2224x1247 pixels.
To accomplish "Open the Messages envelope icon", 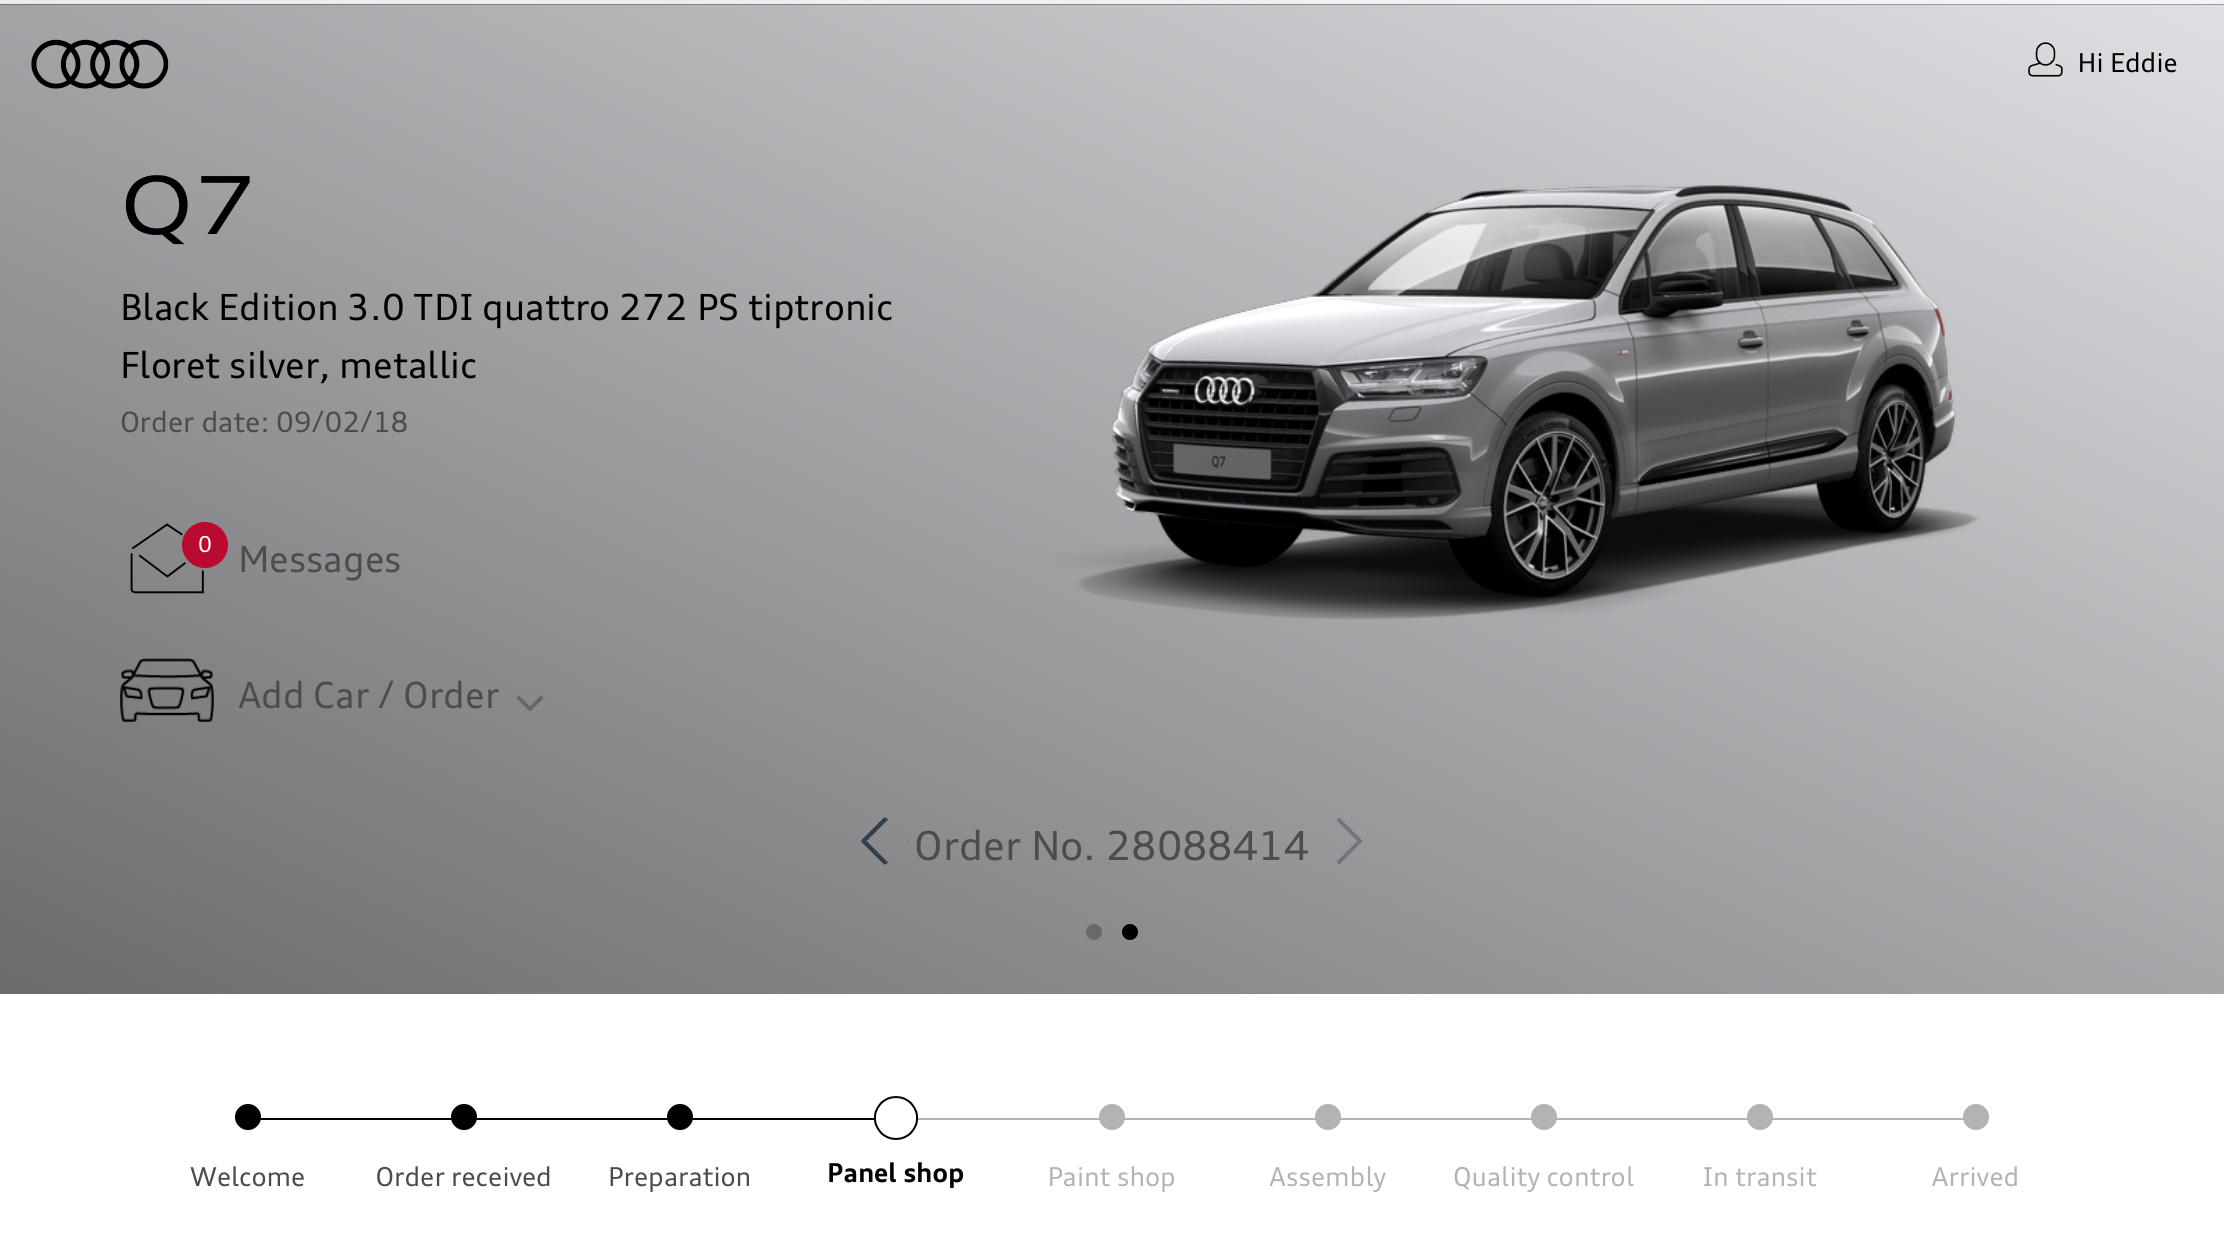I will coord(166,559).
